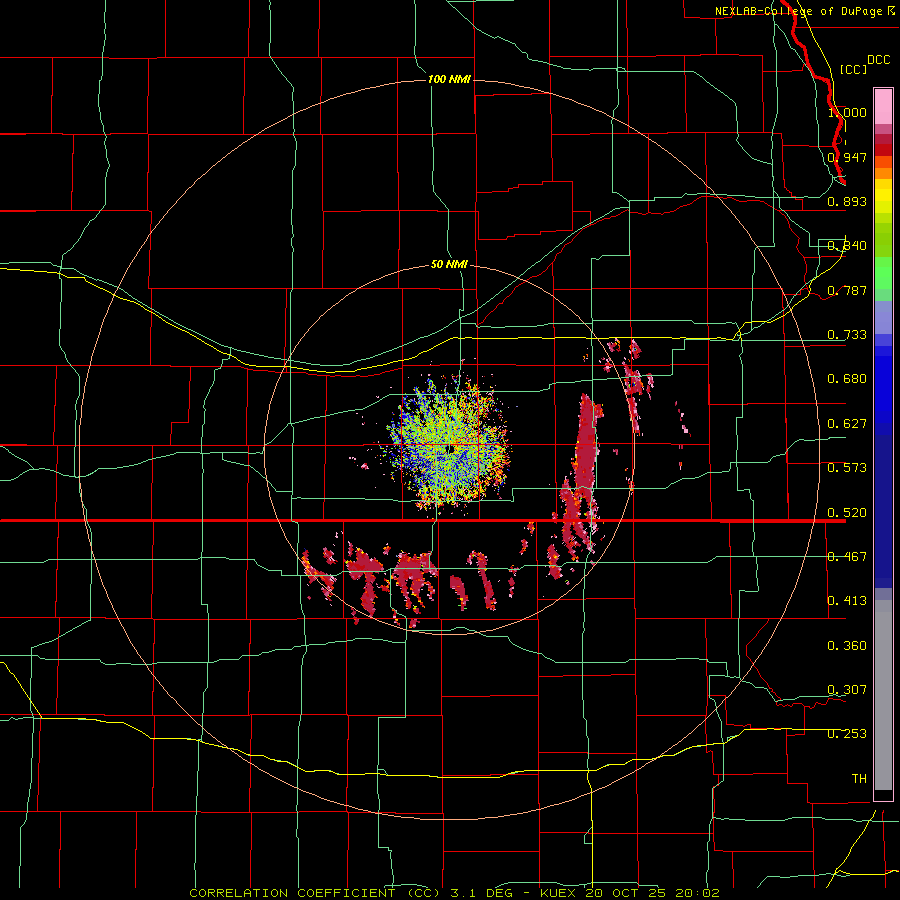The height and width of the screenshot is (900, 900).
Task: Click the KUEX radar site identifier
Action: tap(559, 893)
